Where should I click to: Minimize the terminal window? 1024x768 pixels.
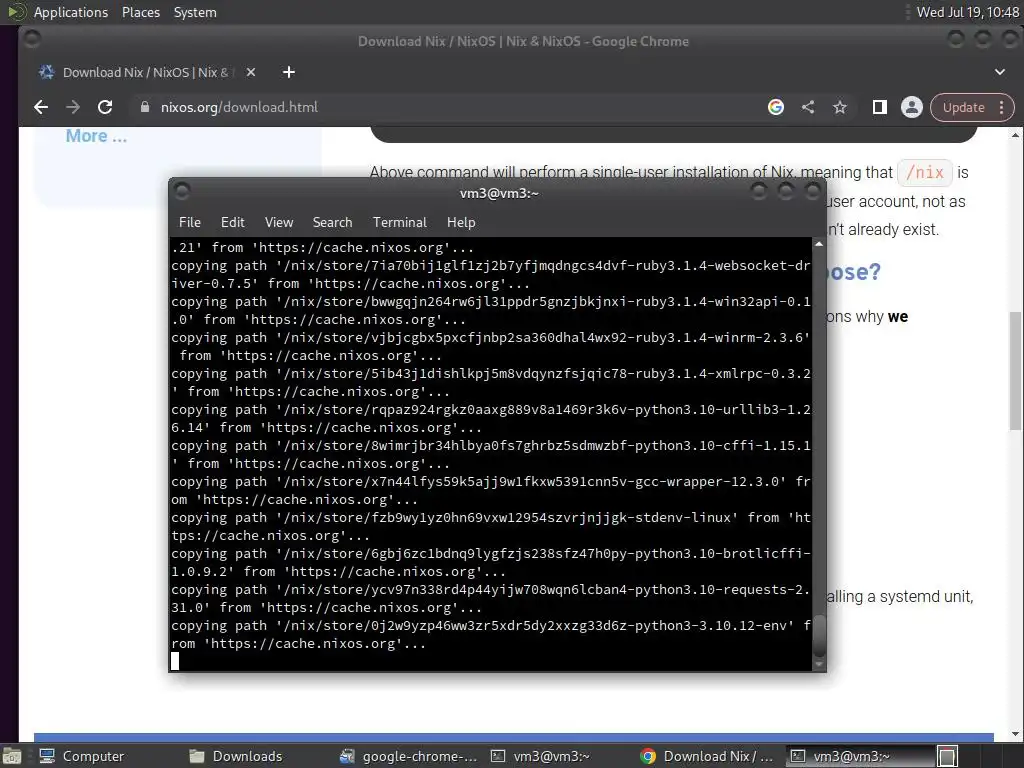pos(759,191)
